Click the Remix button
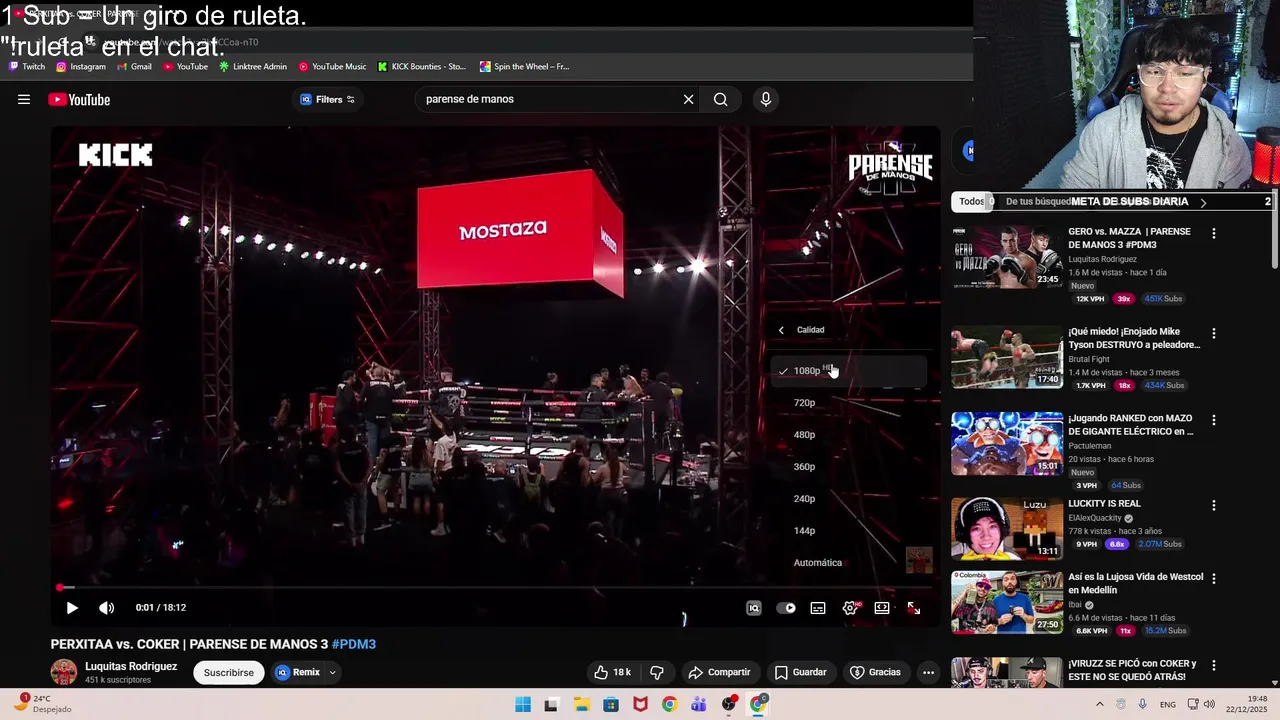The image size is (1280, 720). tap(298, 673)
